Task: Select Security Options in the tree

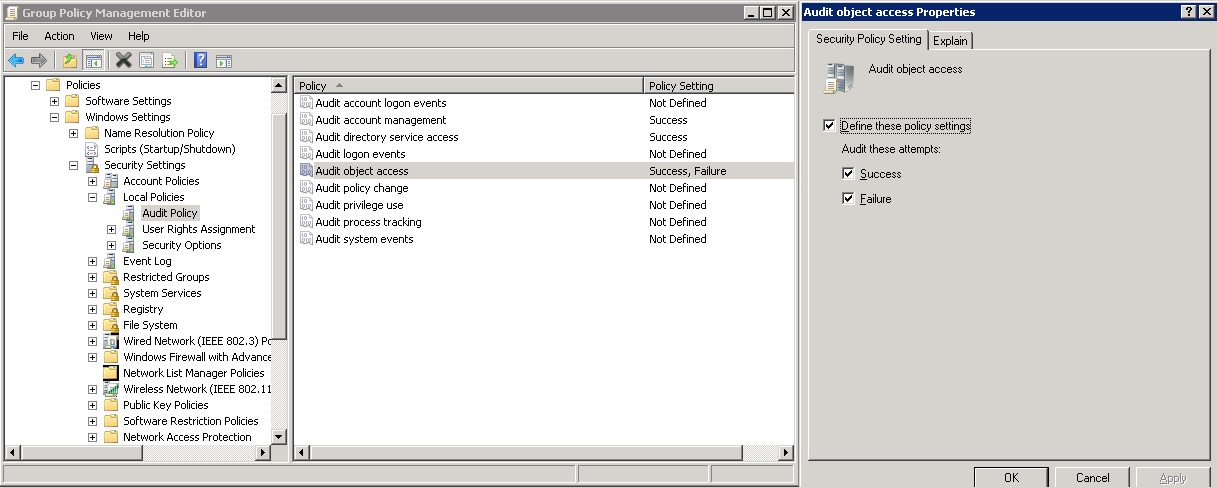Action: click(181, 245)
